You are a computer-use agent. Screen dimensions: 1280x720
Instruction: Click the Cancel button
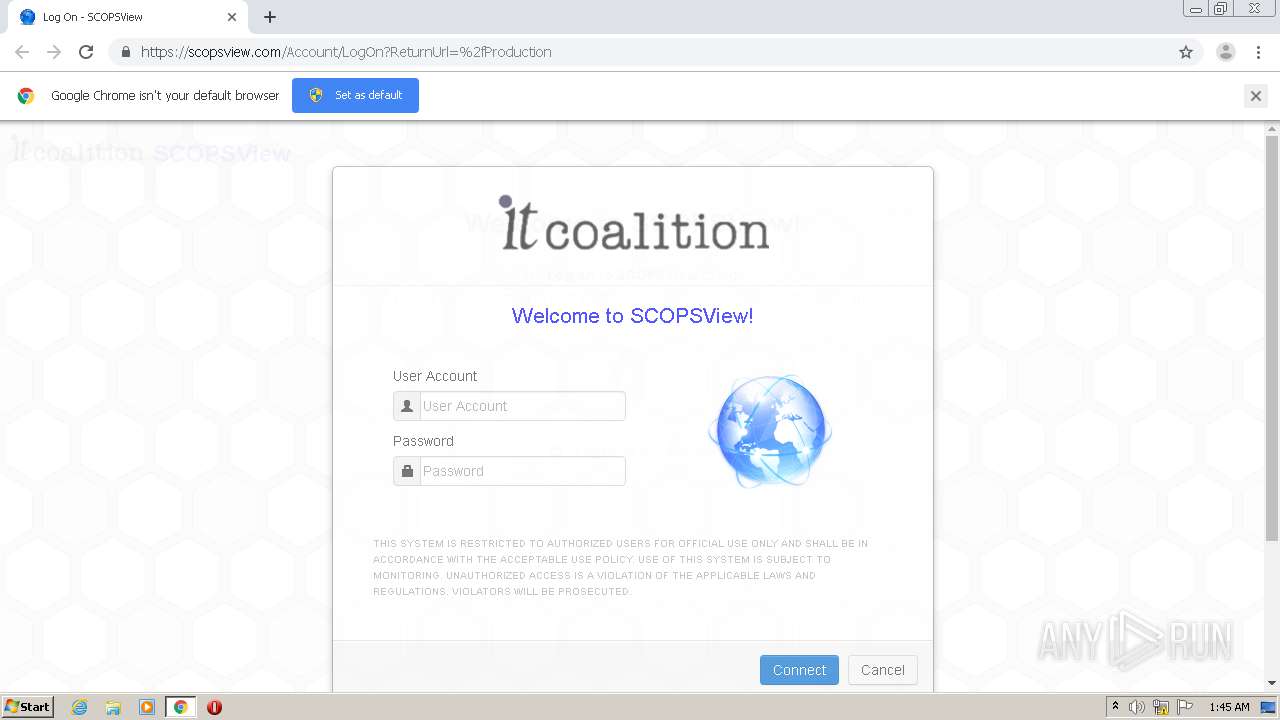click(x=882, y=670)
